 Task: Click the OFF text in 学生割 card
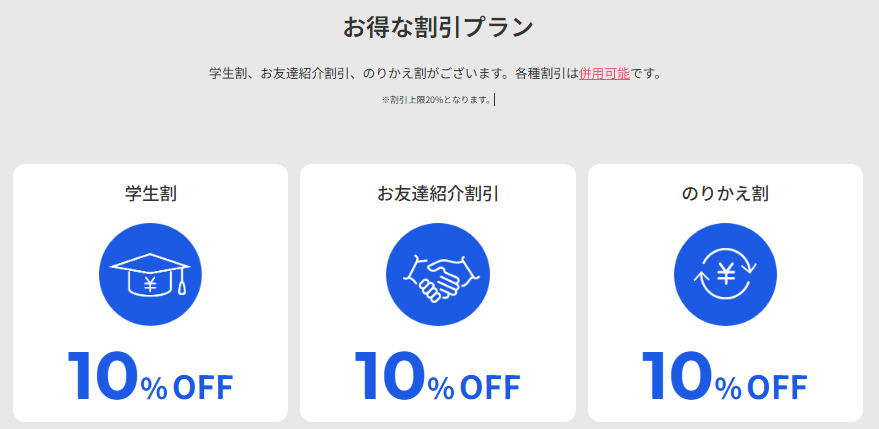point(203,387)
